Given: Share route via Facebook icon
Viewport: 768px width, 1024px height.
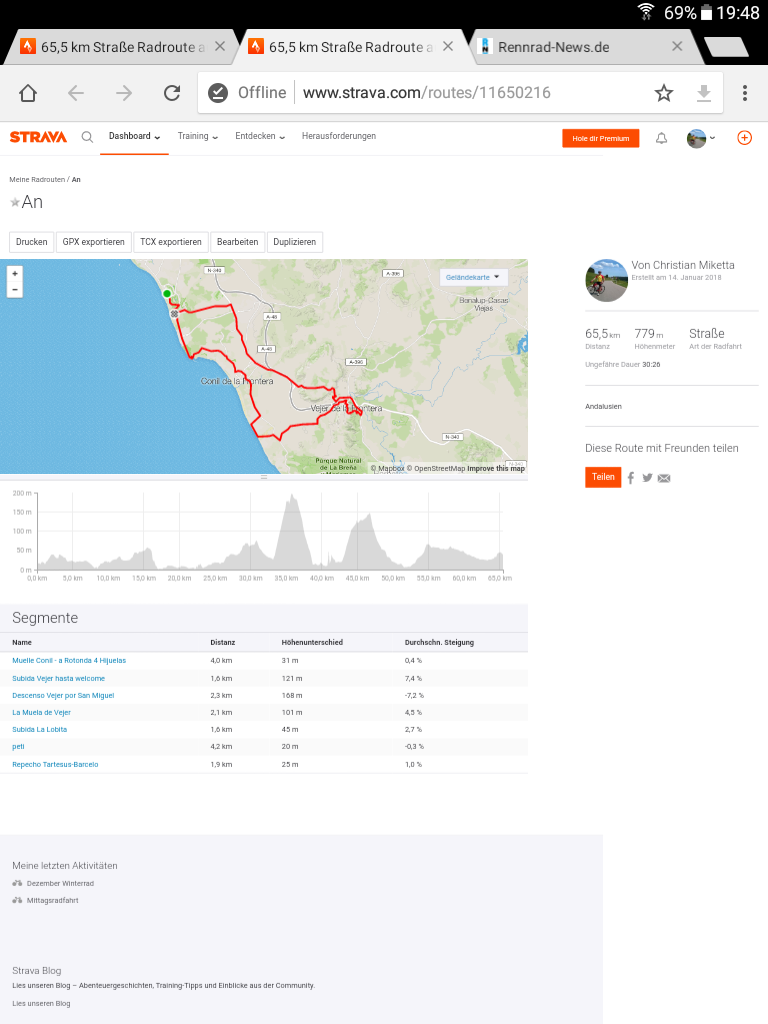Looking at the screenshot, I should tap(631, 478).
